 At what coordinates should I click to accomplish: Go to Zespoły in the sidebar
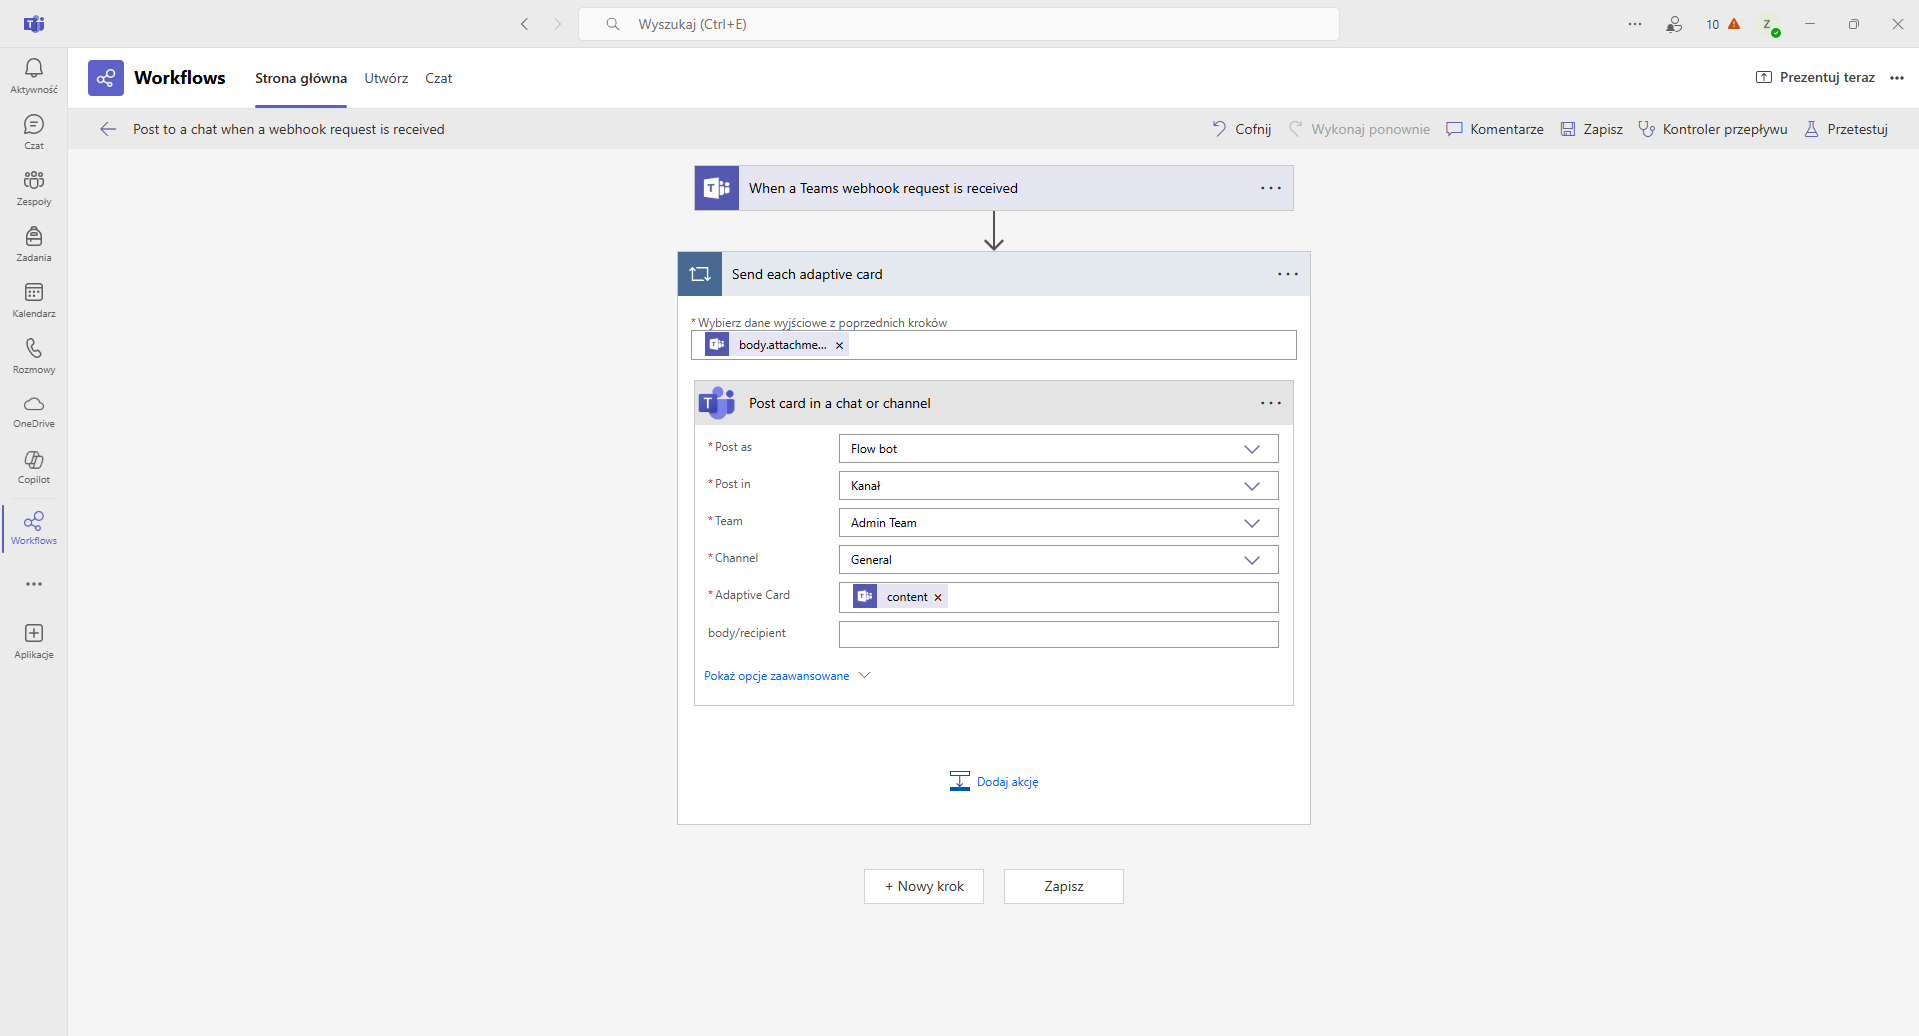(34, 187)
